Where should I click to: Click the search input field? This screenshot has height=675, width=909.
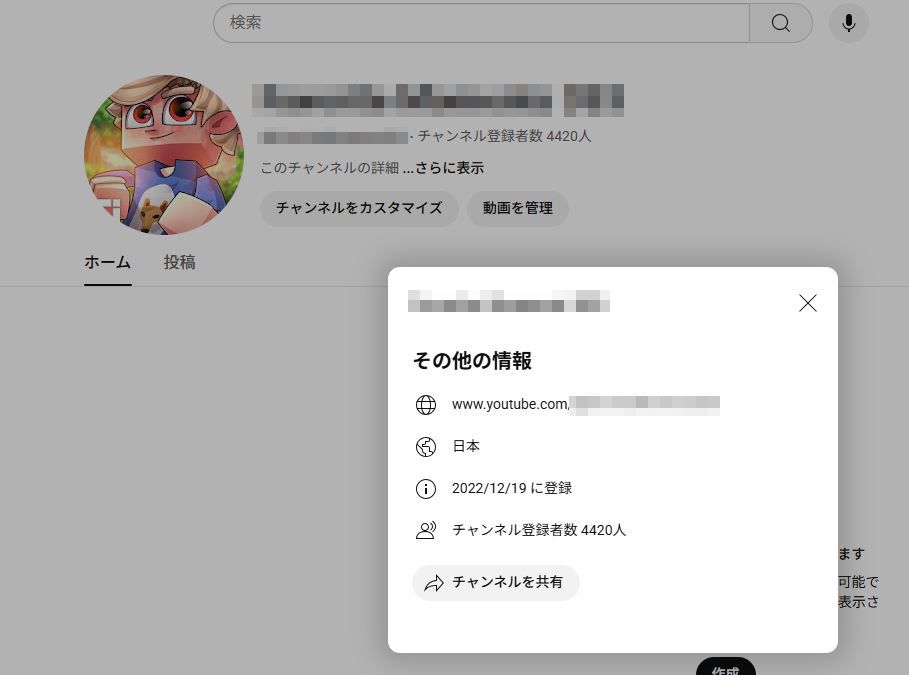pos(480,23)
